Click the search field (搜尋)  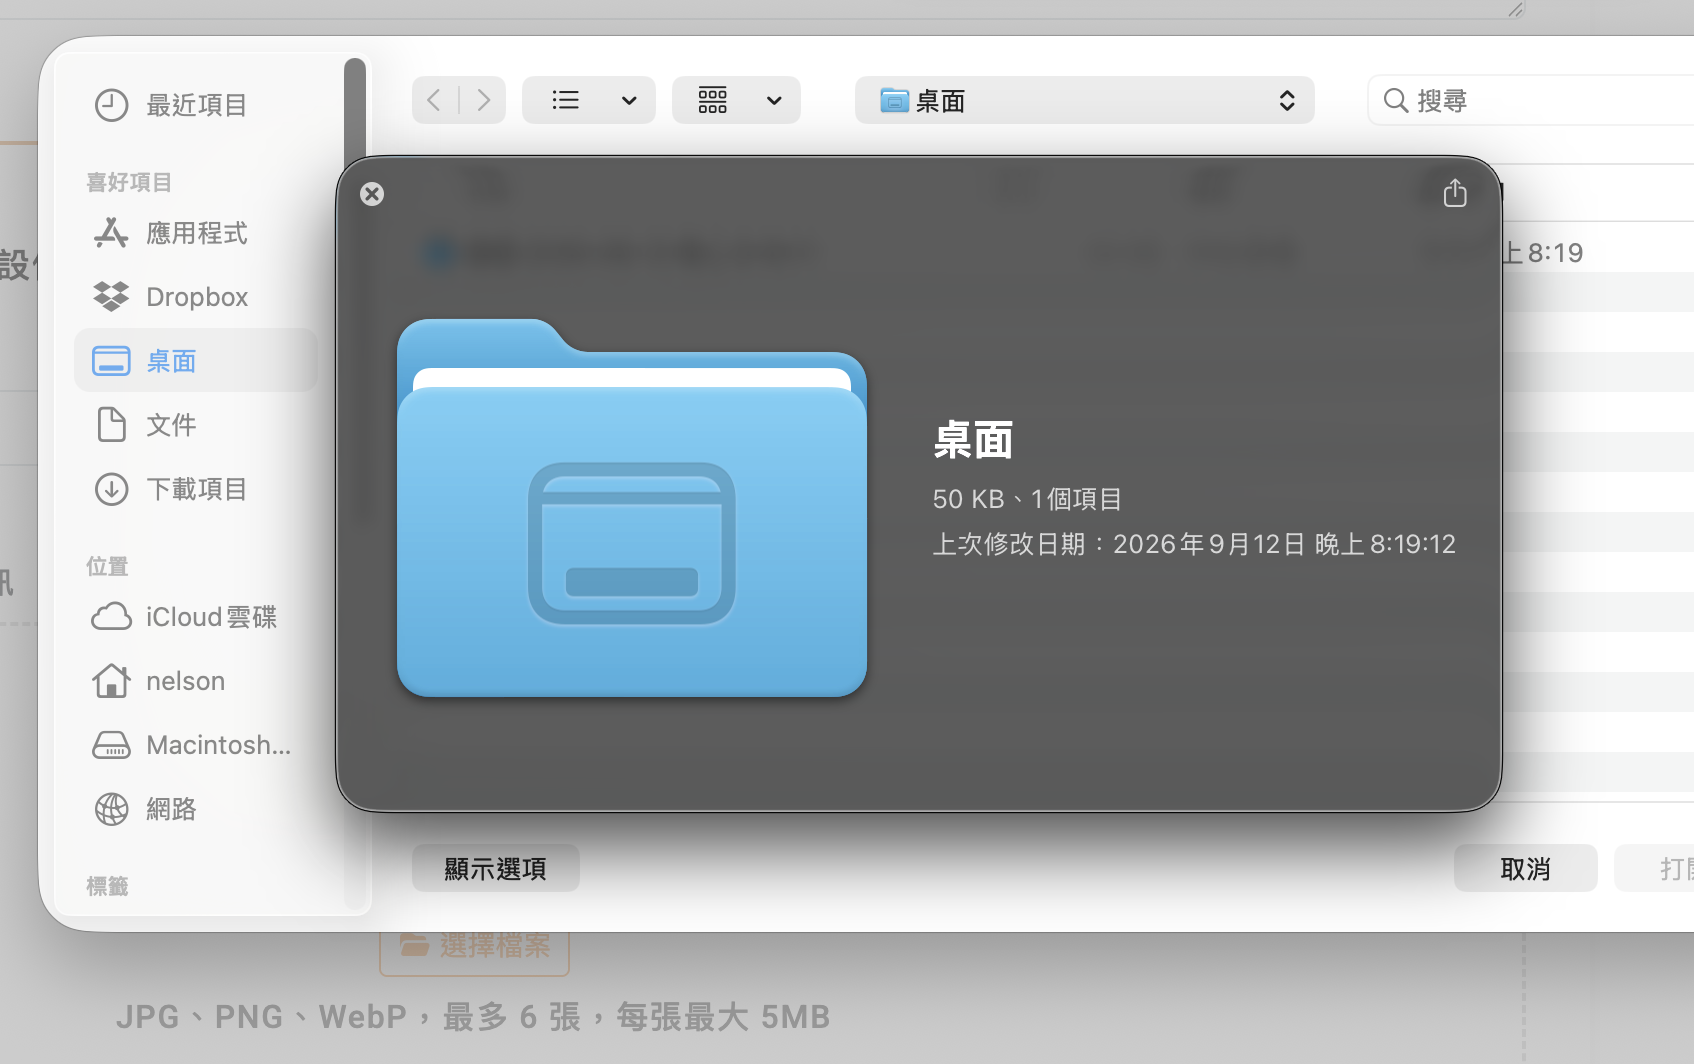pyautogui.click(x=1530, y=100)
